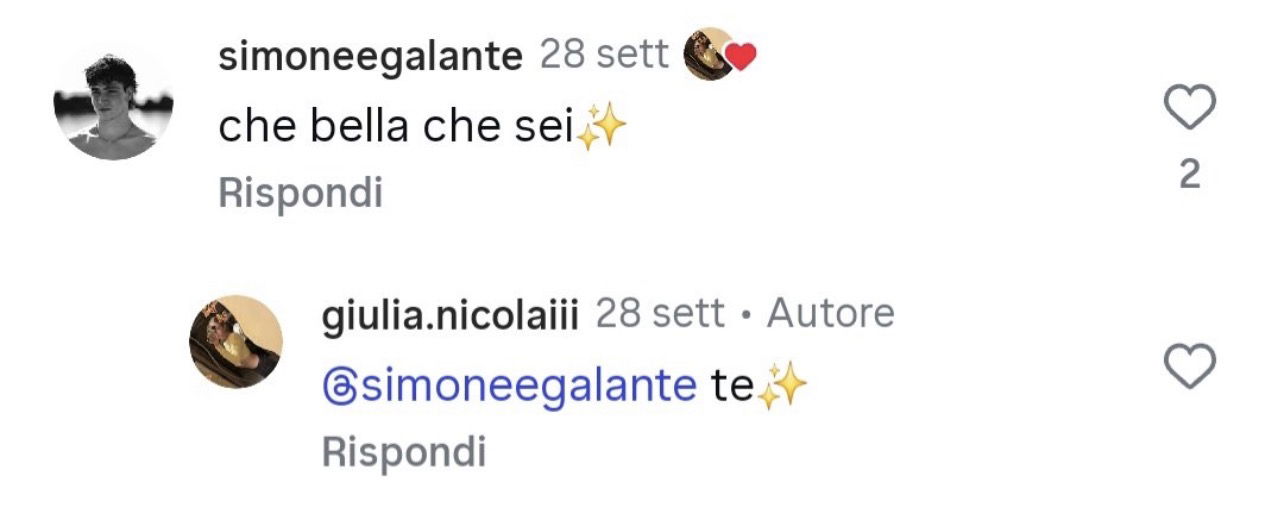Click the red heart on the author badge
The image size is (1284, 506).
click(740, 59)
